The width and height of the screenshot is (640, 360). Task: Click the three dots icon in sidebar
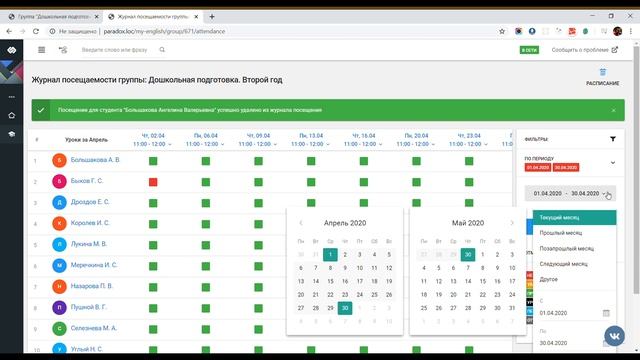[x=11, y=97]
